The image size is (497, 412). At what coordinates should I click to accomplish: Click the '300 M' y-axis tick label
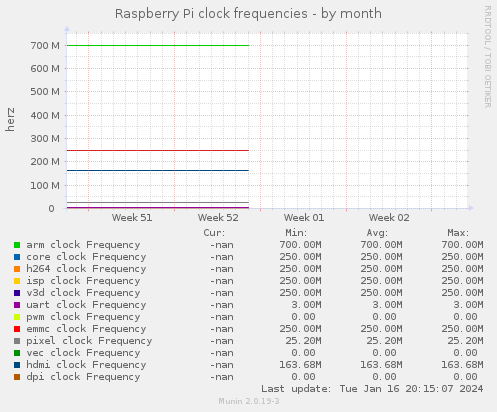pos(45,139)
